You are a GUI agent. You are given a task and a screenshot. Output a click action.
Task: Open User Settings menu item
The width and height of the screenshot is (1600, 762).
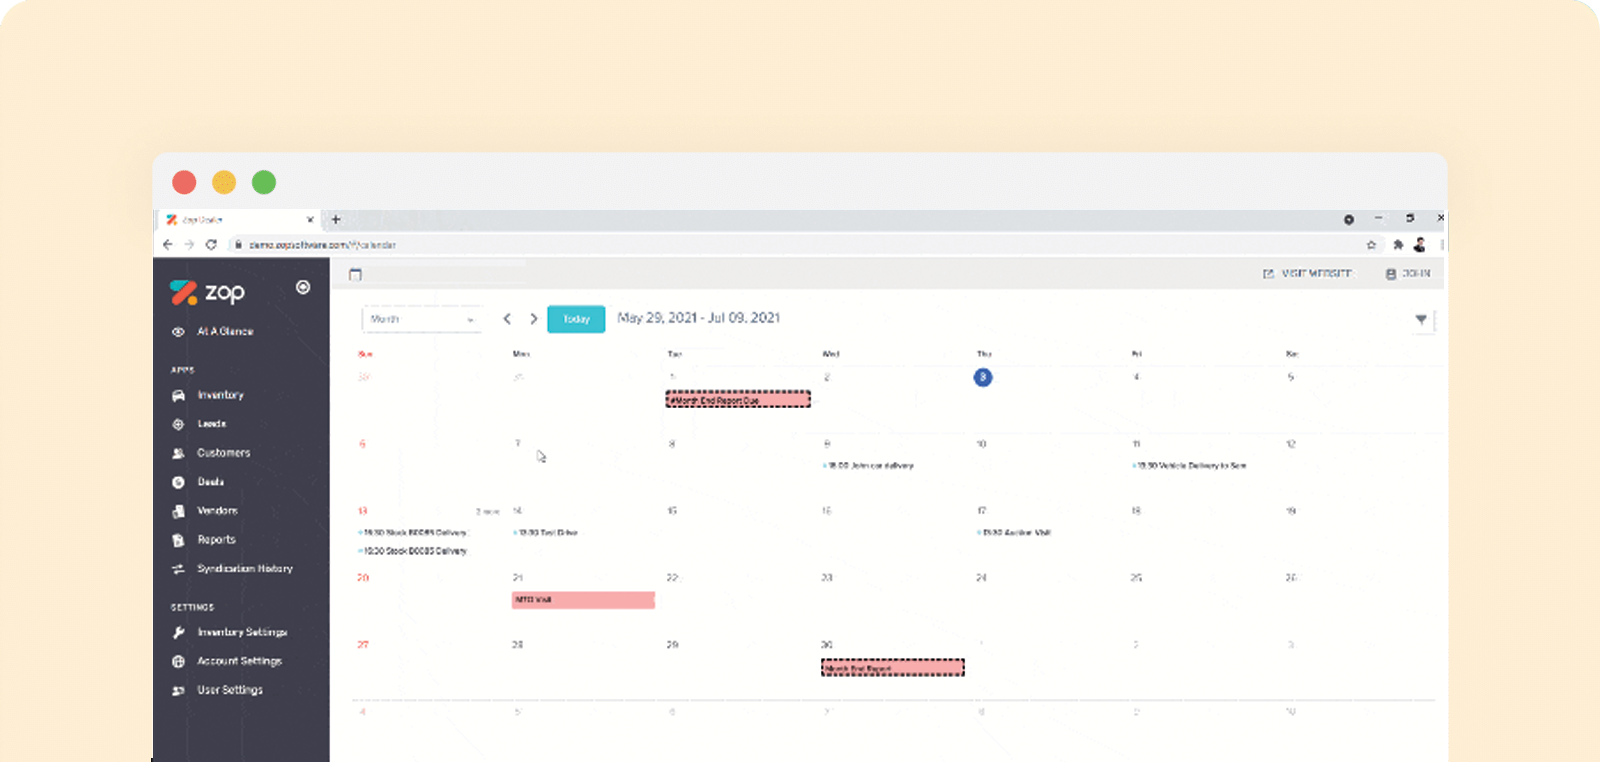tap(230, 690)
